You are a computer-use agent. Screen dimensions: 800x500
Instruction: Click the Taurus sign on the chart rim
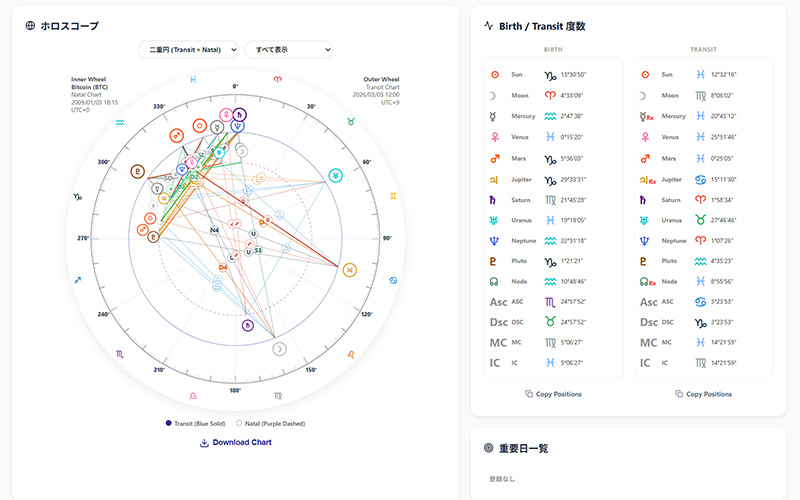click(351, 121)
